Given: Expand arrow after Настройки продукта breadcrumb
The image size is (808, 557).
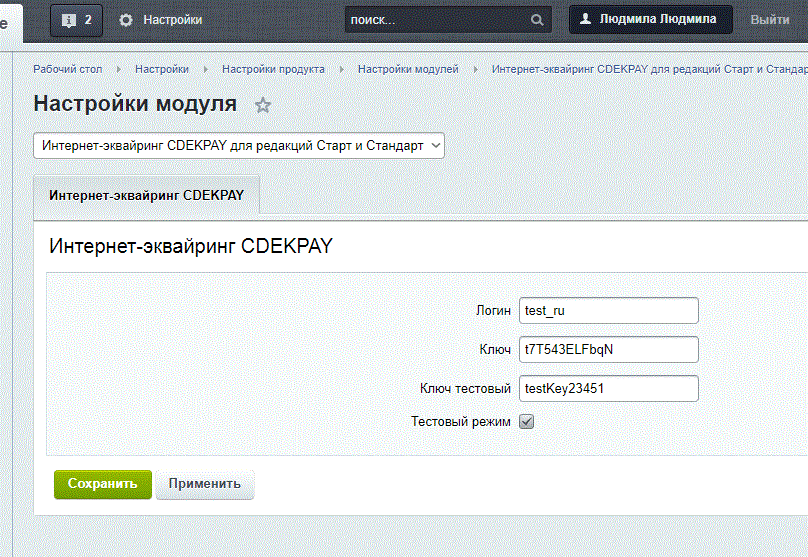Looking at the screenshot, I should coord(342,69).
